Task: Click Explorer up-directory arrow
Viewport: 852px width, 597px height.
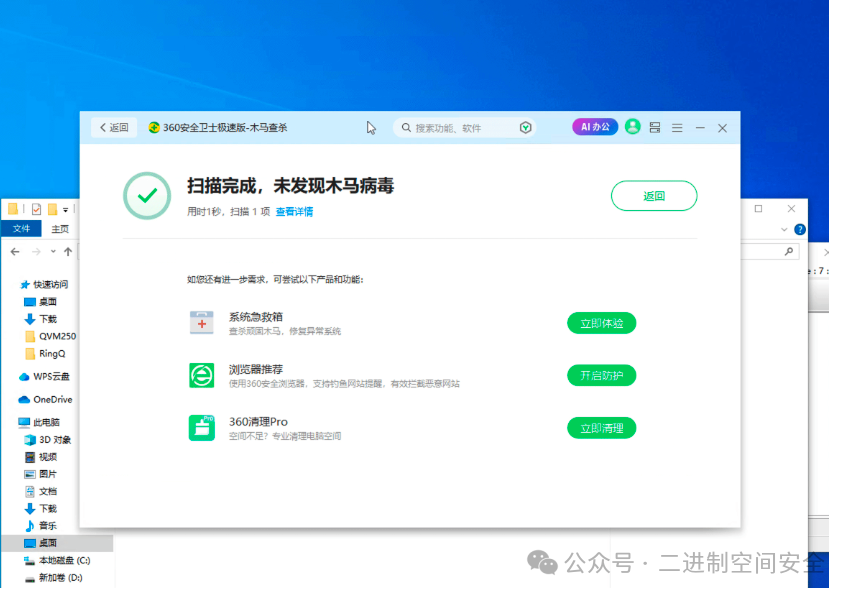Action: (68, 252)
